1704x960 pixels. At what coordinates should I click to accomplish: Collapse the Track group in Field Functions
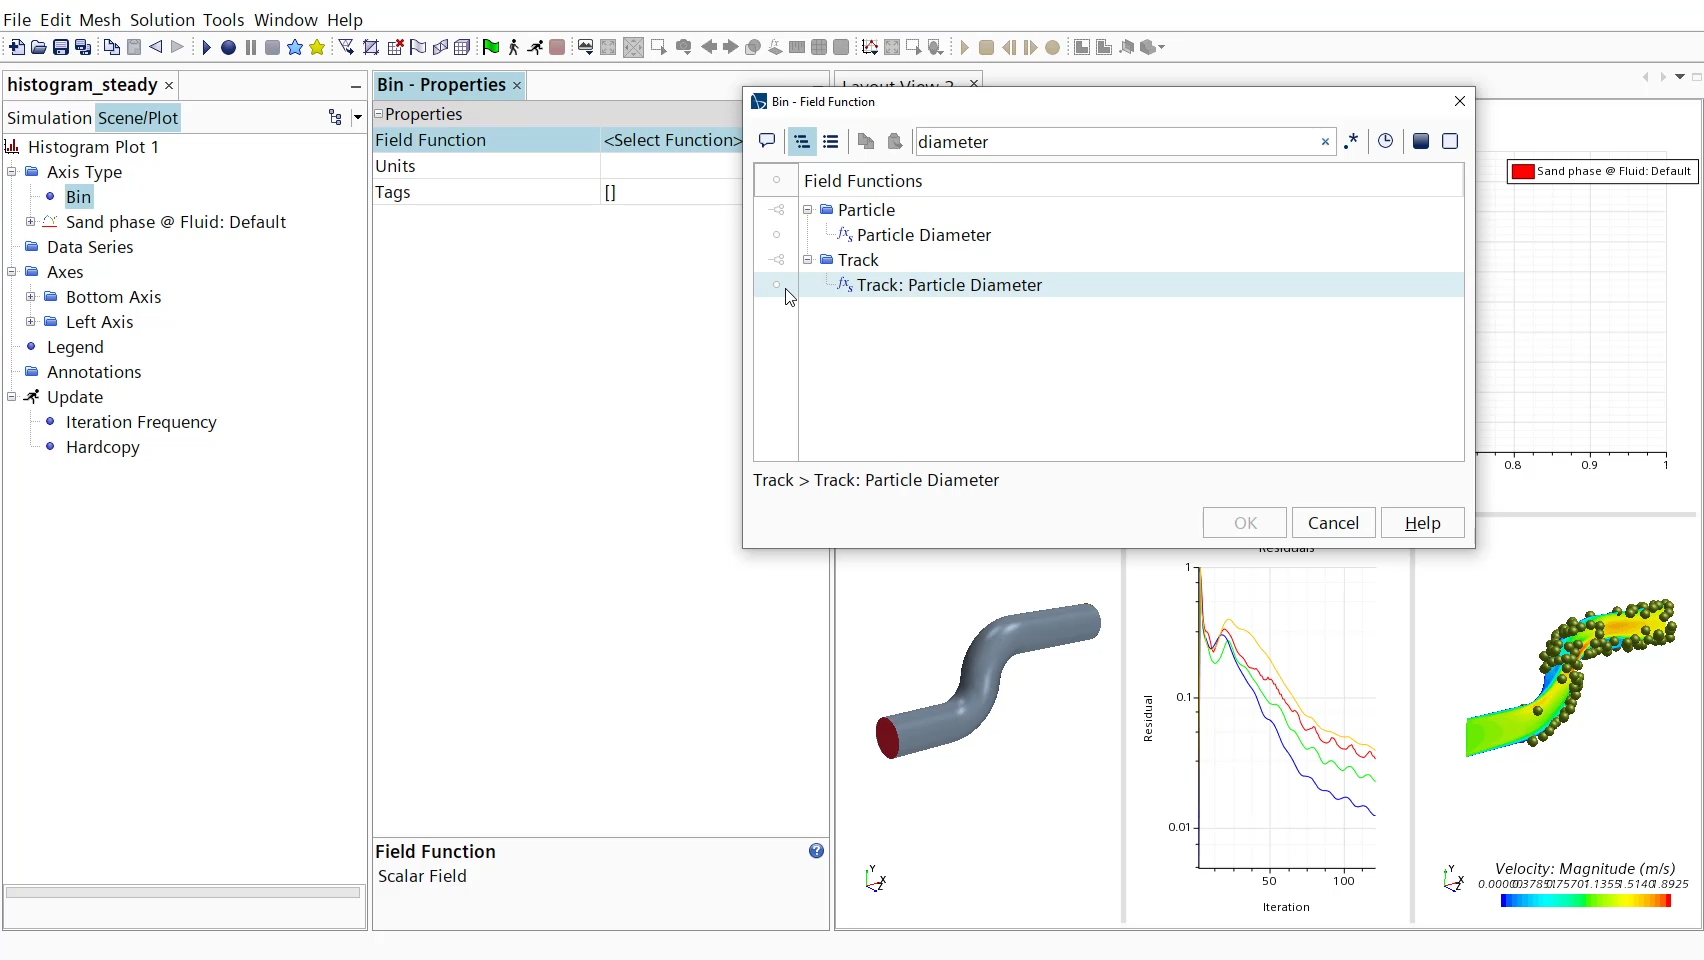click(808, 260)
